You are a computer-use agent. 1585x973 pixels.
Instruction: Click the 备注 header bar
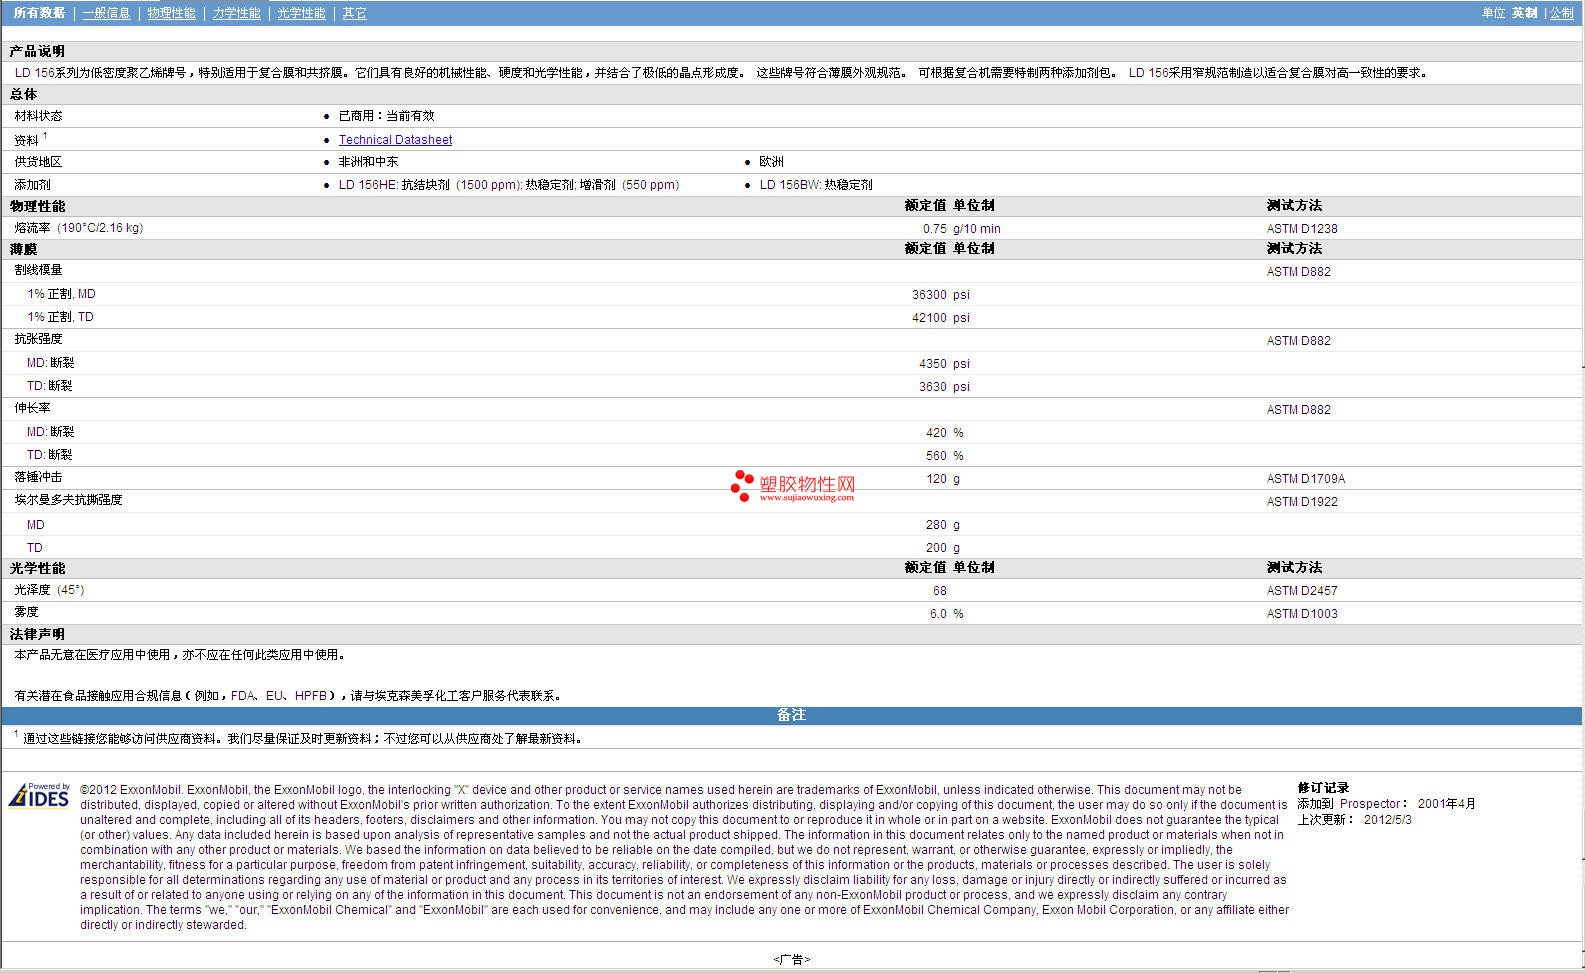pyautogui.click(x=792, y=715)
